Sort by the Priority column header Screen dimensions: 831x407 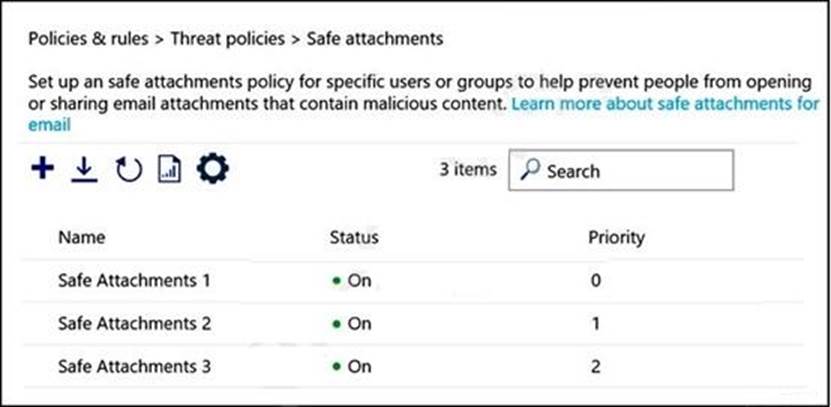(616, 238)
